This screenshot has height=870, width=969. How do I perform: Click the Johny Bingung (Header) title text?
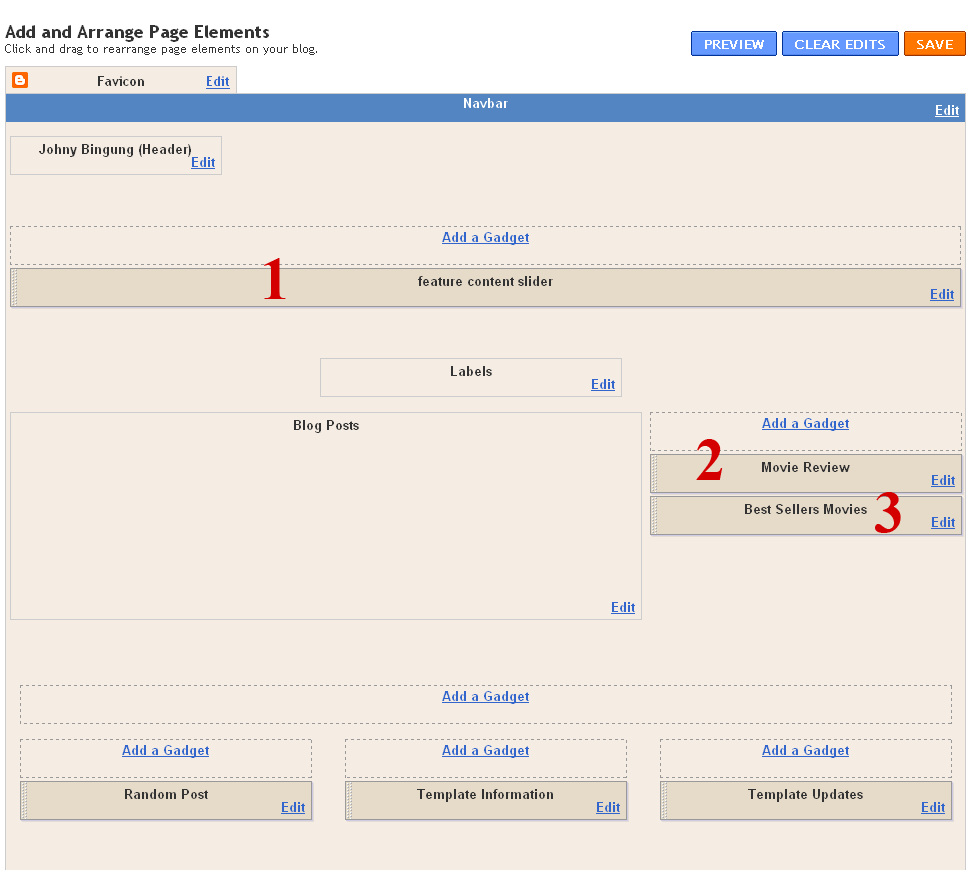[115, 150]
